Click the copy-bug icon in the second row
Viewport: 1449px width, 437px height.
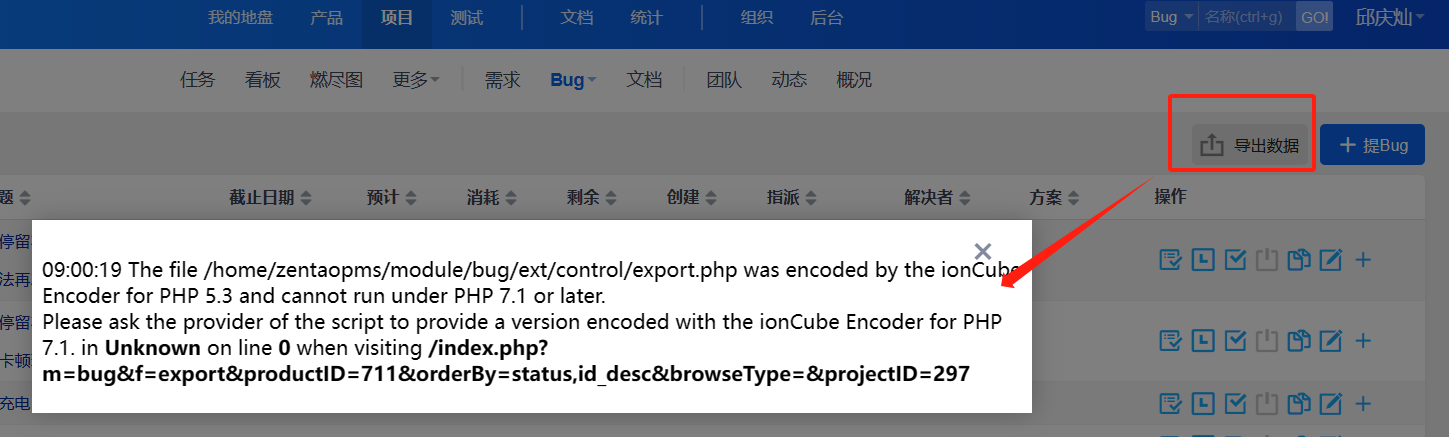(1299, 341)
